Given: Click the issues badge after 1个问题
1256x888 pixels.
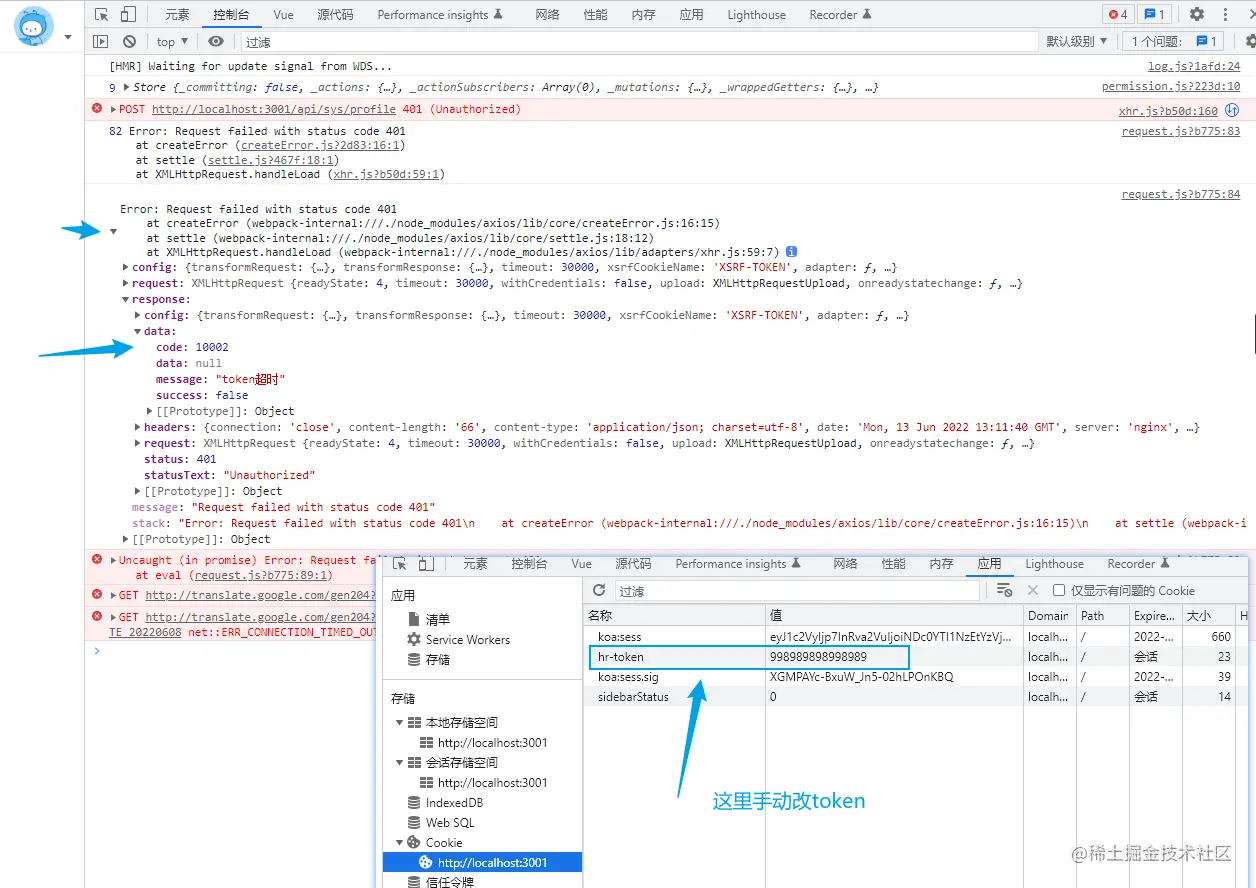Looking at the screenshot, I should click(1207, 41).
